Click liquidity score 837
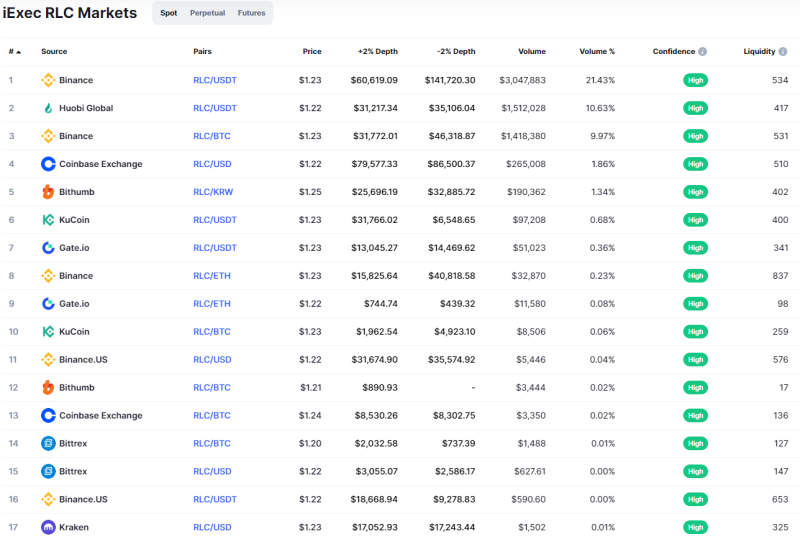Image resolution: width=800 pixels, height=539 pixels. click(780, 276)
